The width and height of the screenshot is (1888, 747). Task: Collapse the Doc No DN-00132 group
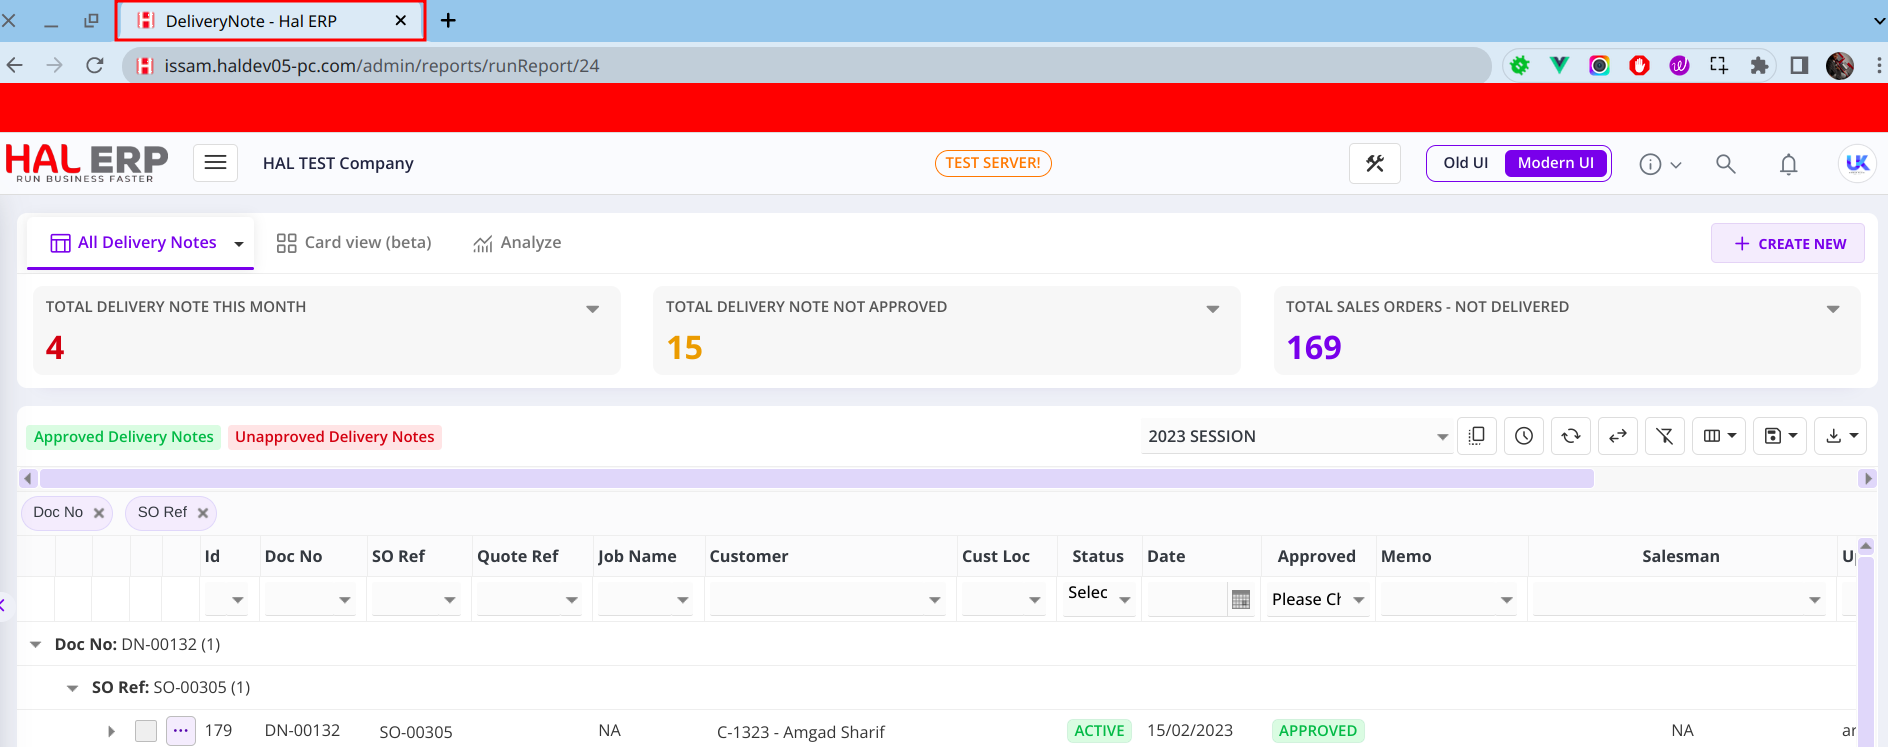pyautogui.click(x=36, y=645)
